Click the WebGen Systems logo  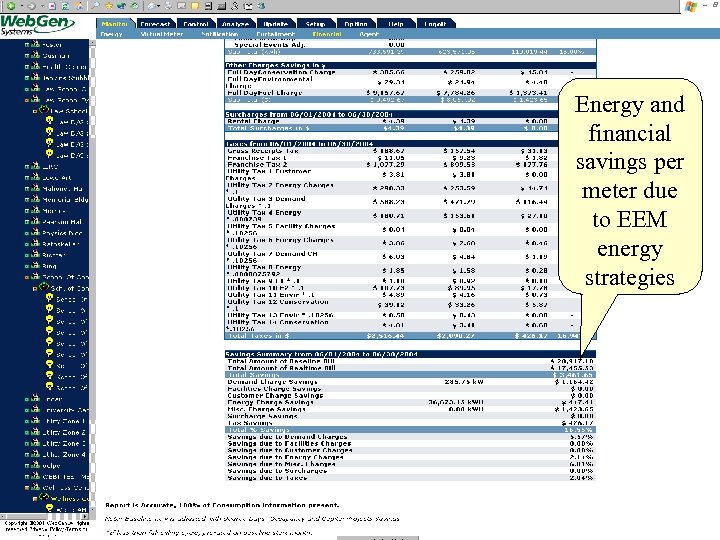(37, 25)
